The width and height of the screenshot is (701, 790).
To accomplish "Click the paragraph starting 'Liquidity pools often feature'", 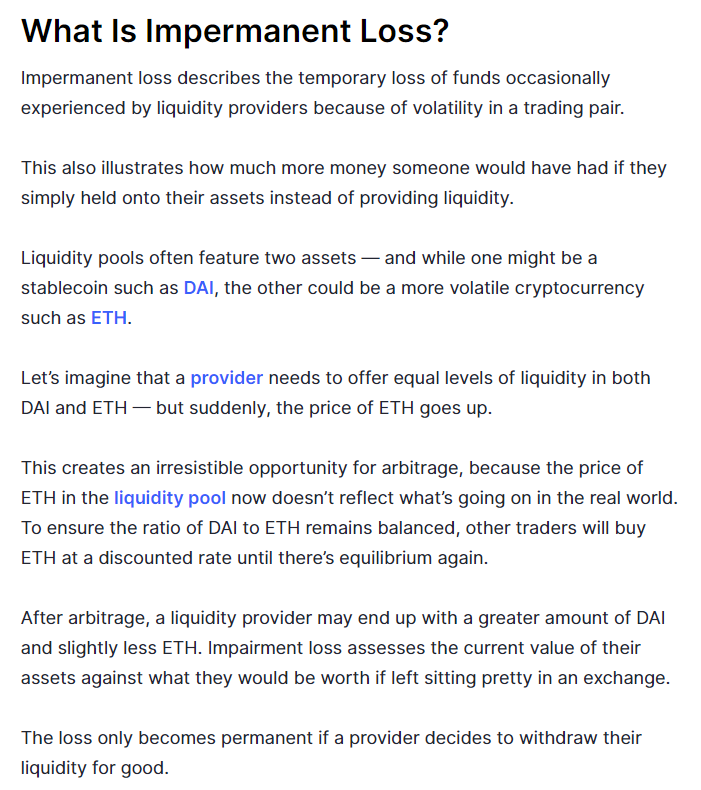I will click(333, 288).
